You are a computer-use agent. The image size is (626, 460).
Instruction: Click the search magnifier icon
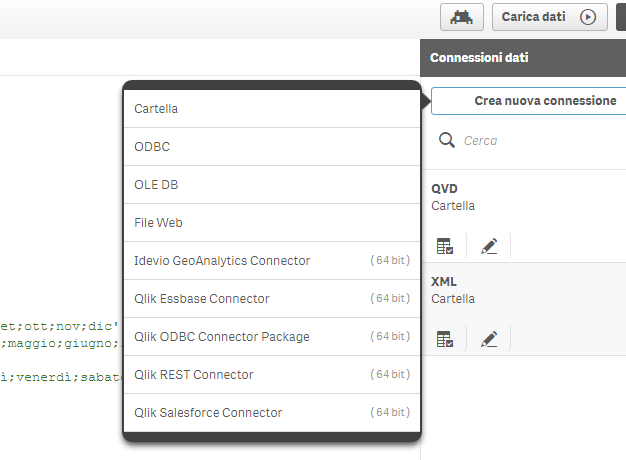447,140
